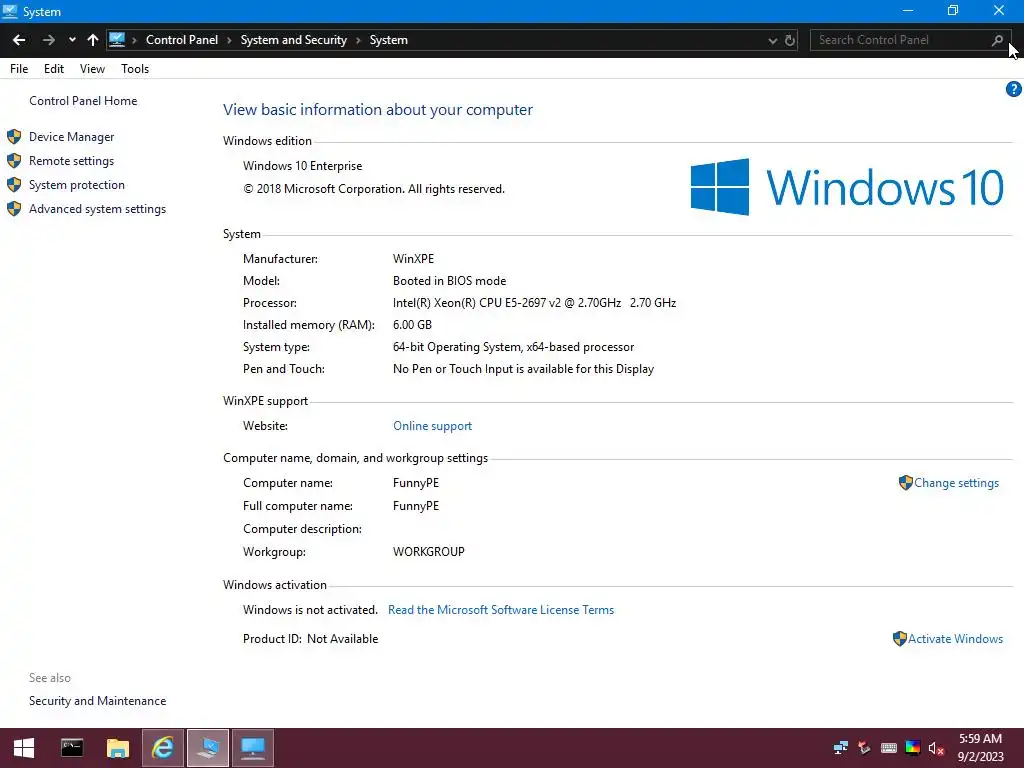The width and height of the screenshot is (1024, 768).
Task: Click the shield icon beside Change settings
Action: click(x=905, y=483)
